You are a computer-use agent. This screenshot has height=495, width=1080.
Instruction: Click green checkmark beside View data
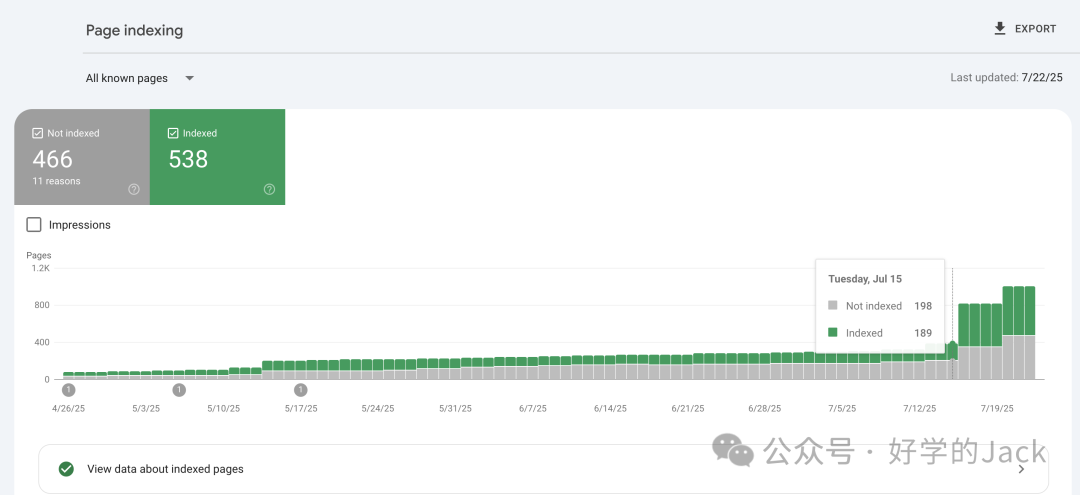point(66,469)
